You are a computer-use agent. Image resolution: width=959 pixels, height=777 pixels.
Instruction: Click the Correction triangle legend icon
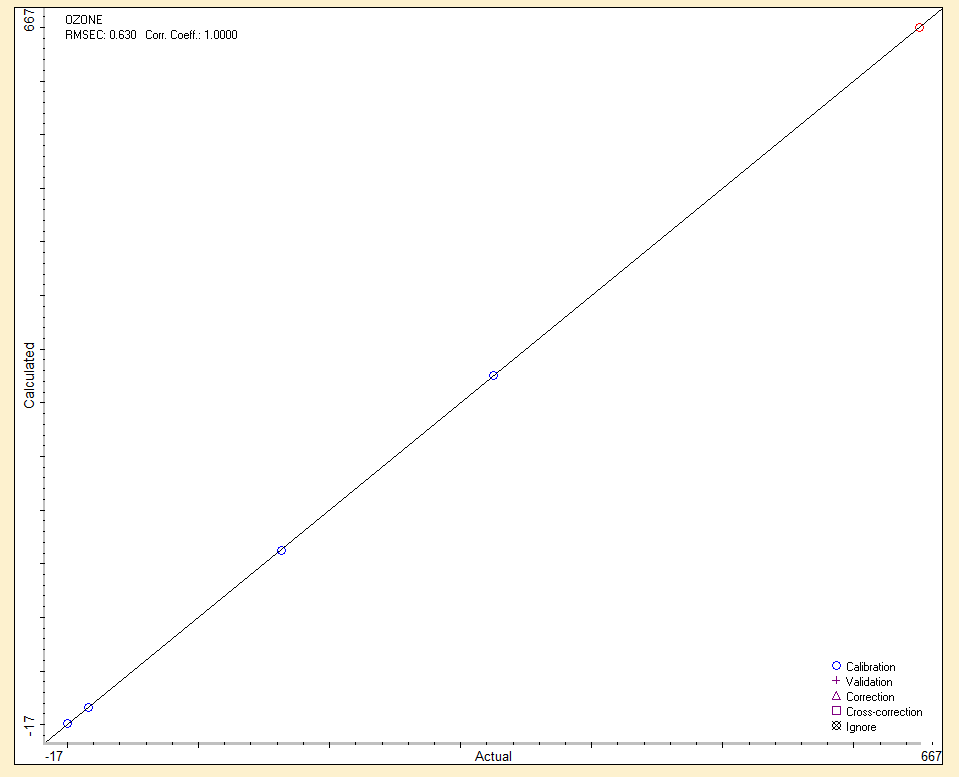(x=836, y=696)
